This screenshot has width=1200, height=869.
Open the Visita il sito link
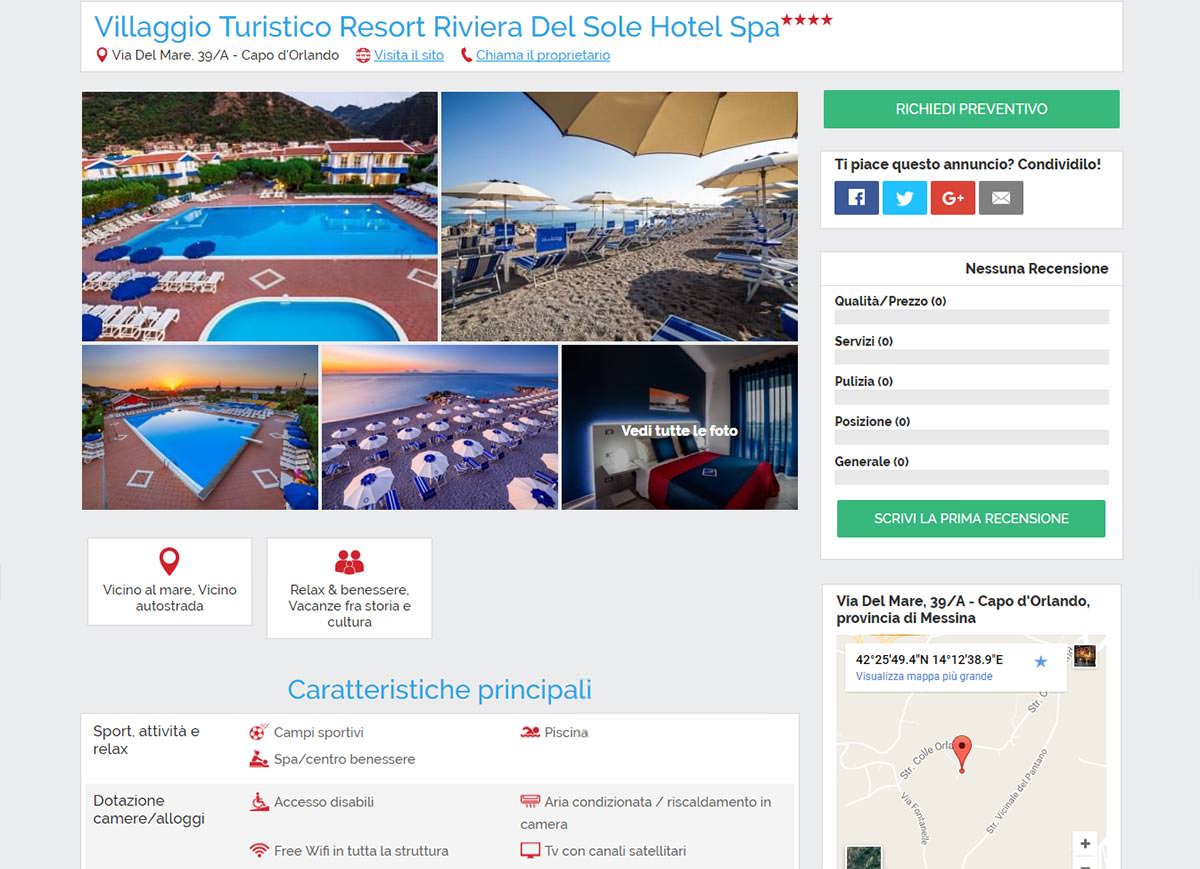coord(409,55)
